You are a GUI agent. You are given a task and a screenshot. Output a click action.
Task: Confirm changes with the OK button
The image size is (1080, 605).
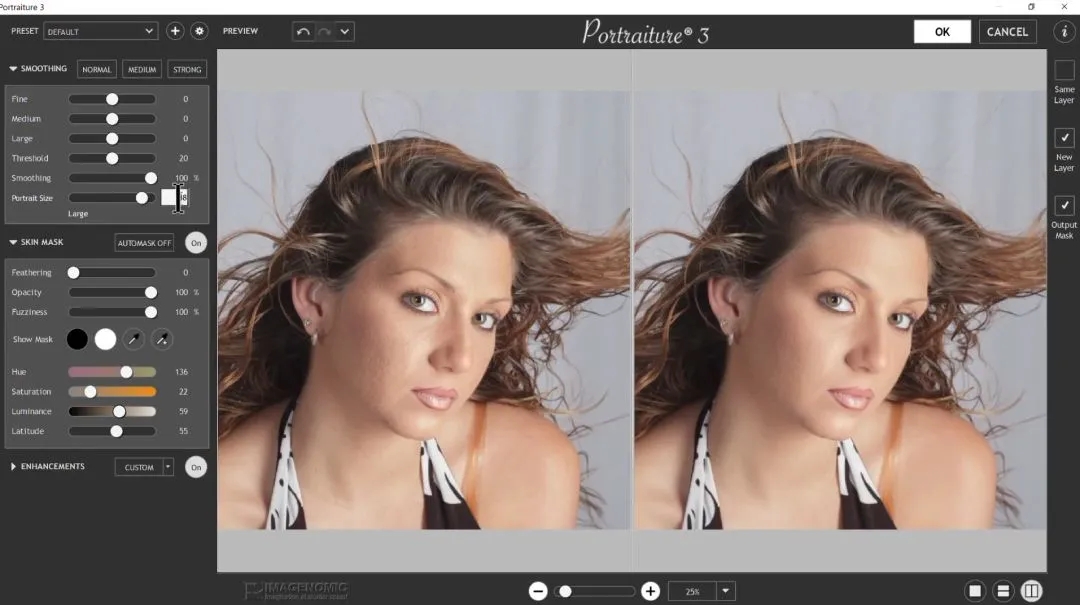942,32
